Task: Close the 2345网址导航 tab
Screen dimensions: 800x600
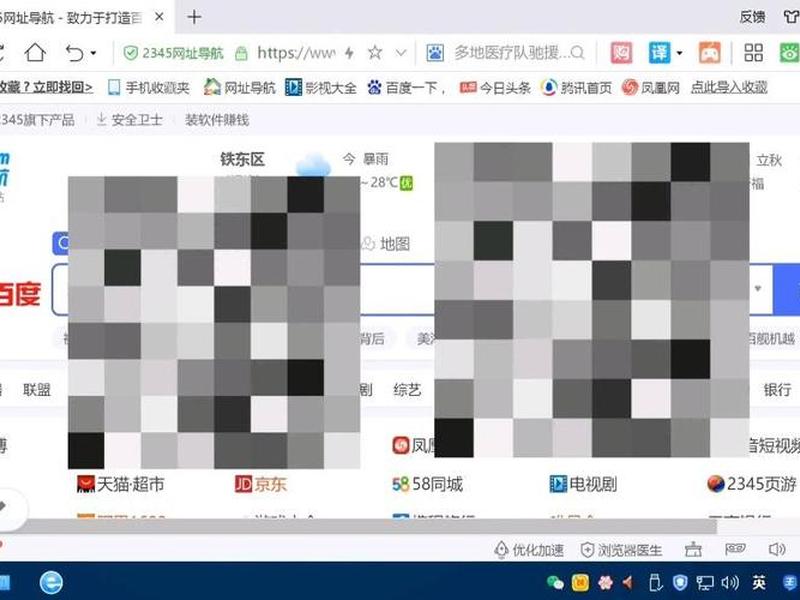Action: pos(159,17)
